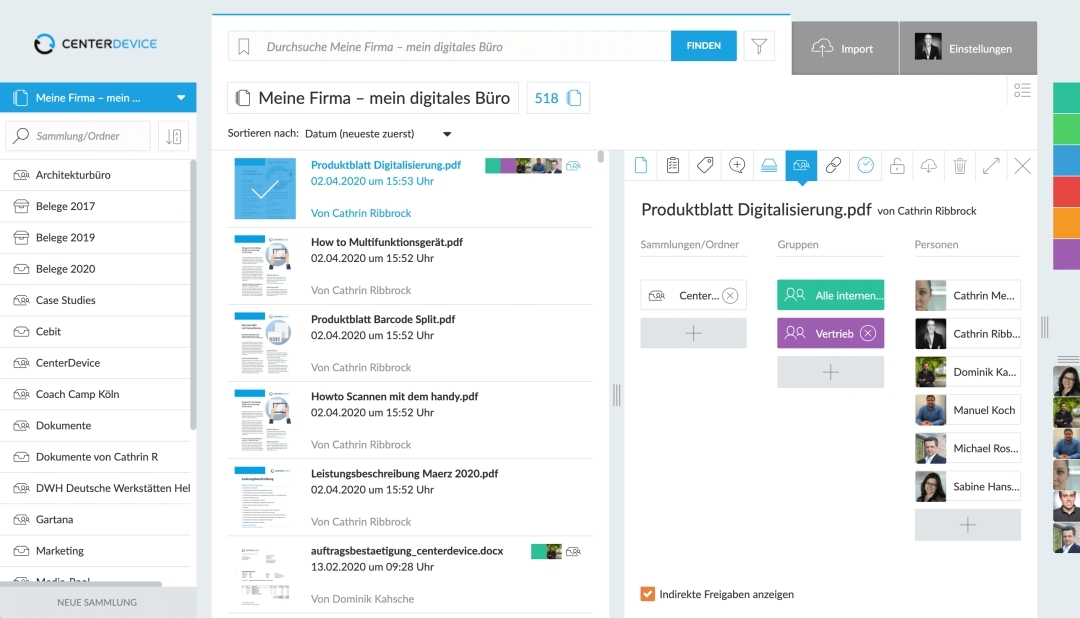Click sharing icon on Produktblatt Digitalisierung.pdf row
This screenshot has height=618, width=1080.
573,165
